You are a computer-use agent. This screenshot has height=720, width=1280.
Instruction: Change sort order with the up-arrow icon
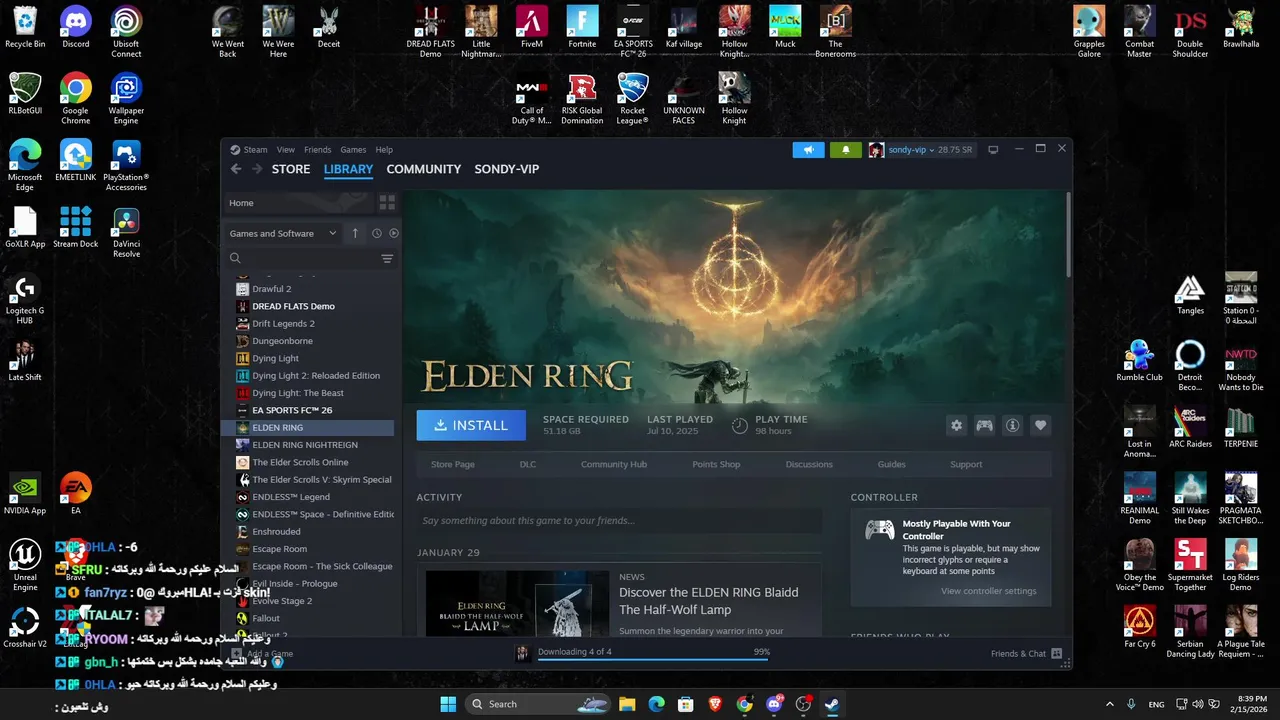click(354, 233)
